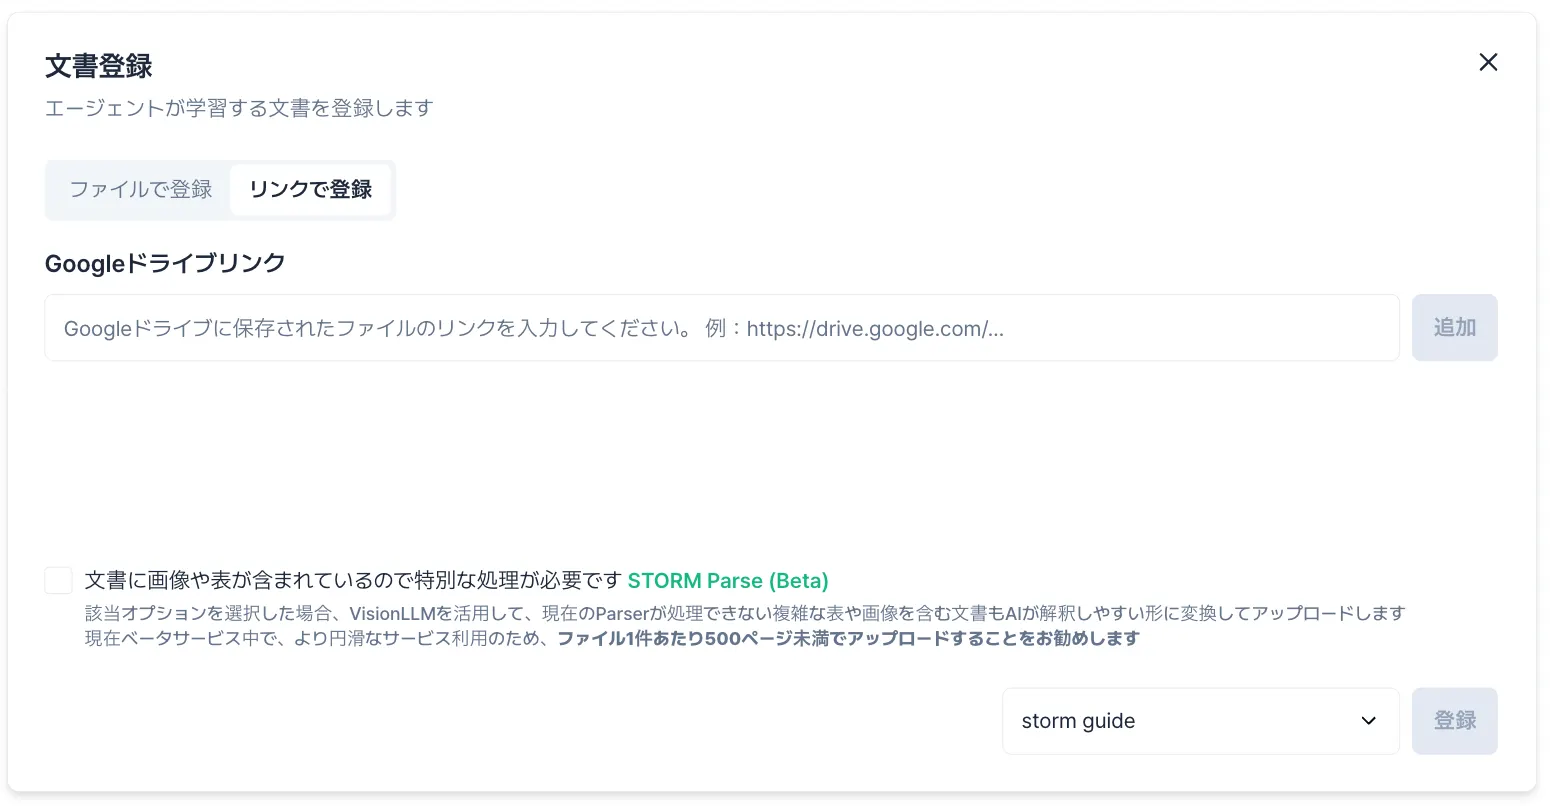Image resolution: width=1550 pixels, height=806 pixels.
Task: Switch to the ファイルで登録 tab
Action: pos(141,189)
